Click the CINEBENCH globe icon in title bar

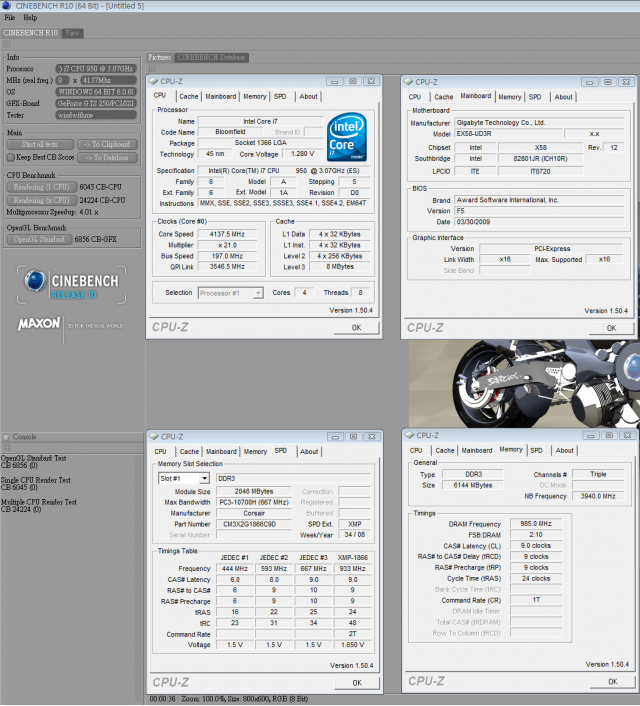point(6,5)
